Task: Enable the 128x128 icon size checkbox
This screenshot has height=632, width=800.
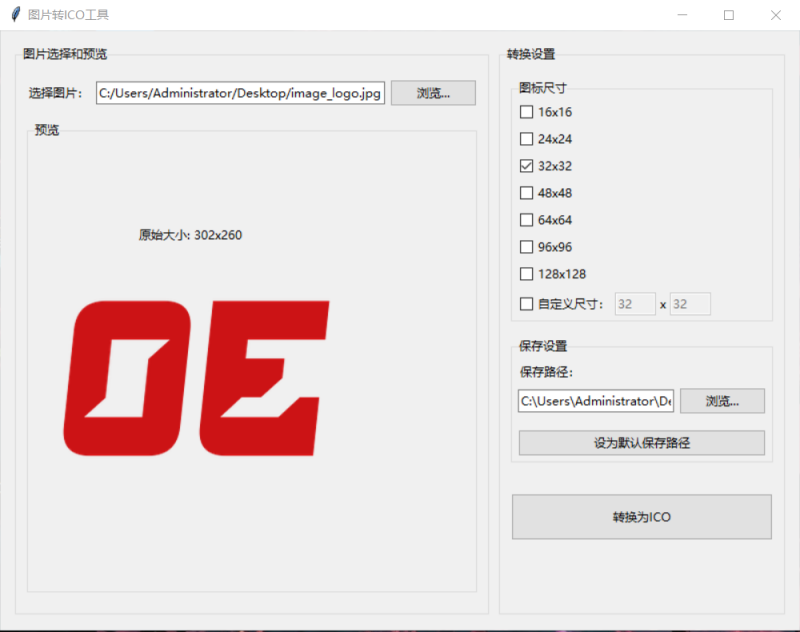Action: coord(526,274)
